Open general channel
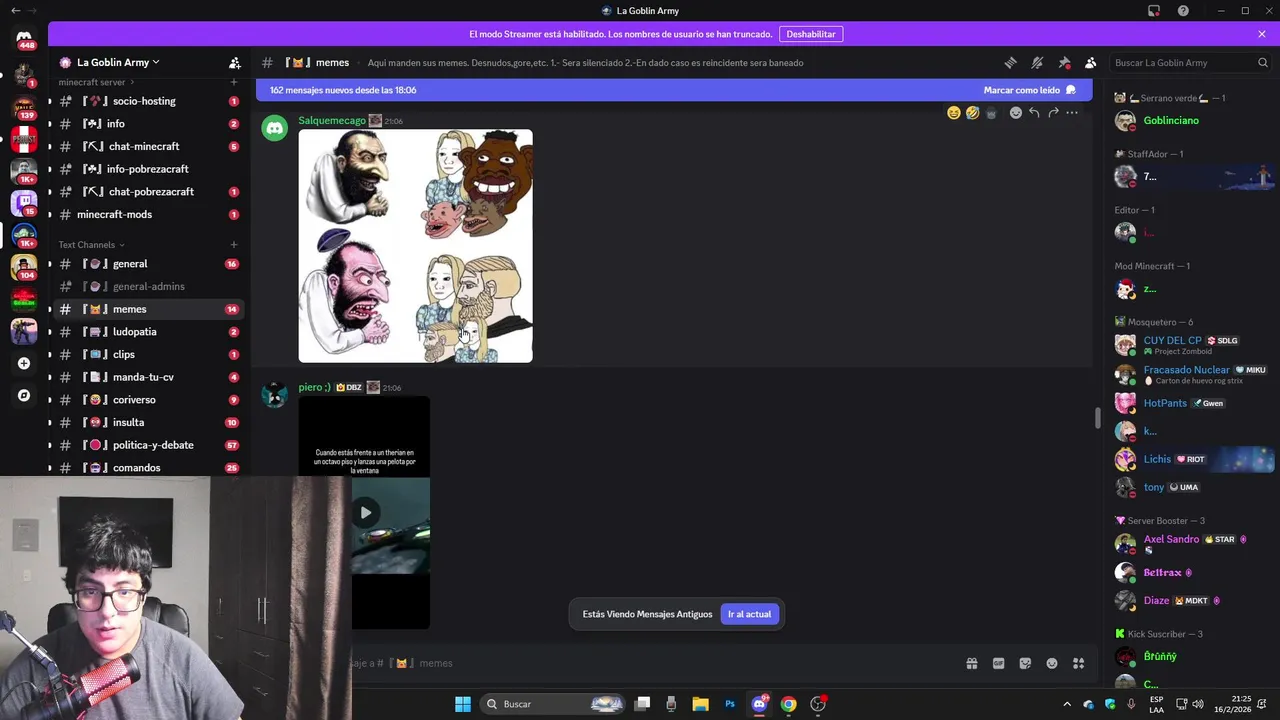1280x720 pixels. pos(147,264)
